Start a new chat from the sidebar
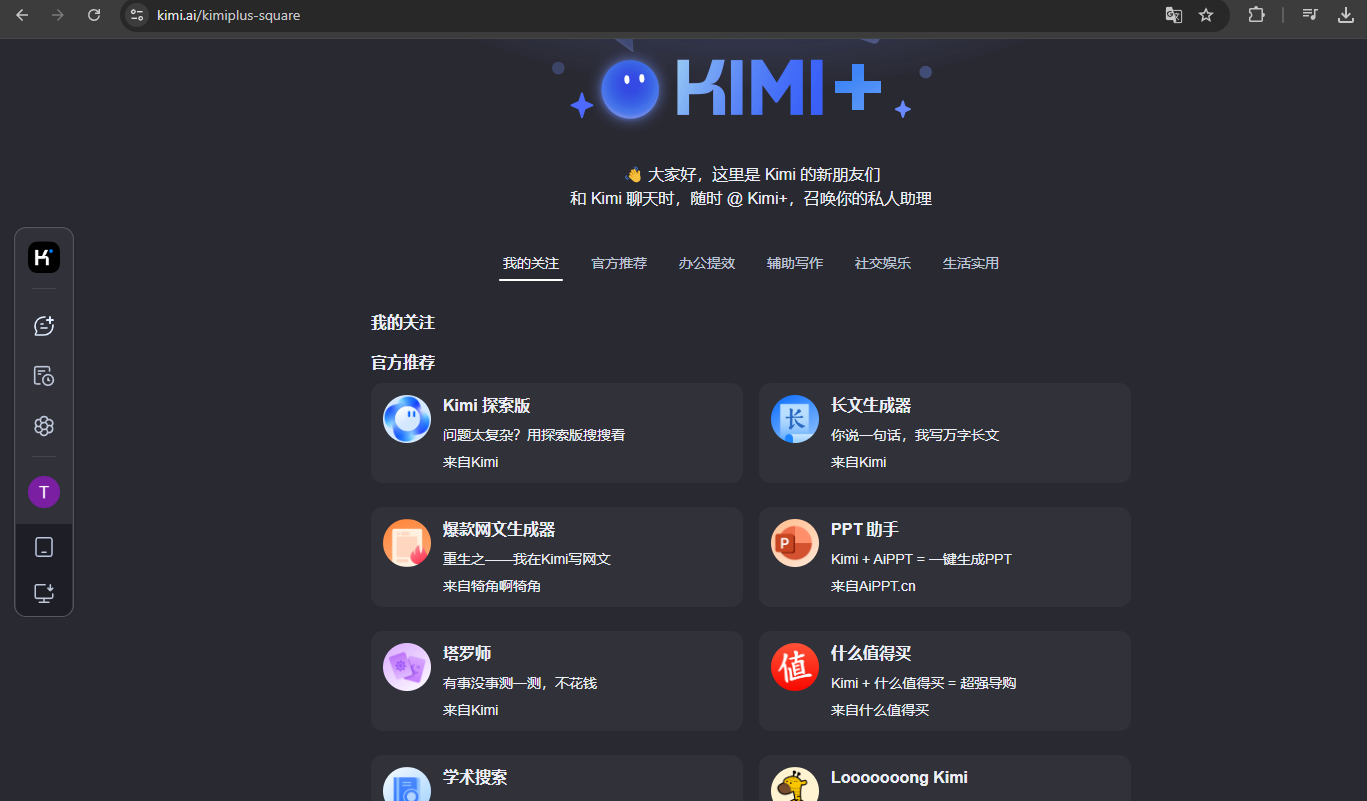 coord(44,326)
